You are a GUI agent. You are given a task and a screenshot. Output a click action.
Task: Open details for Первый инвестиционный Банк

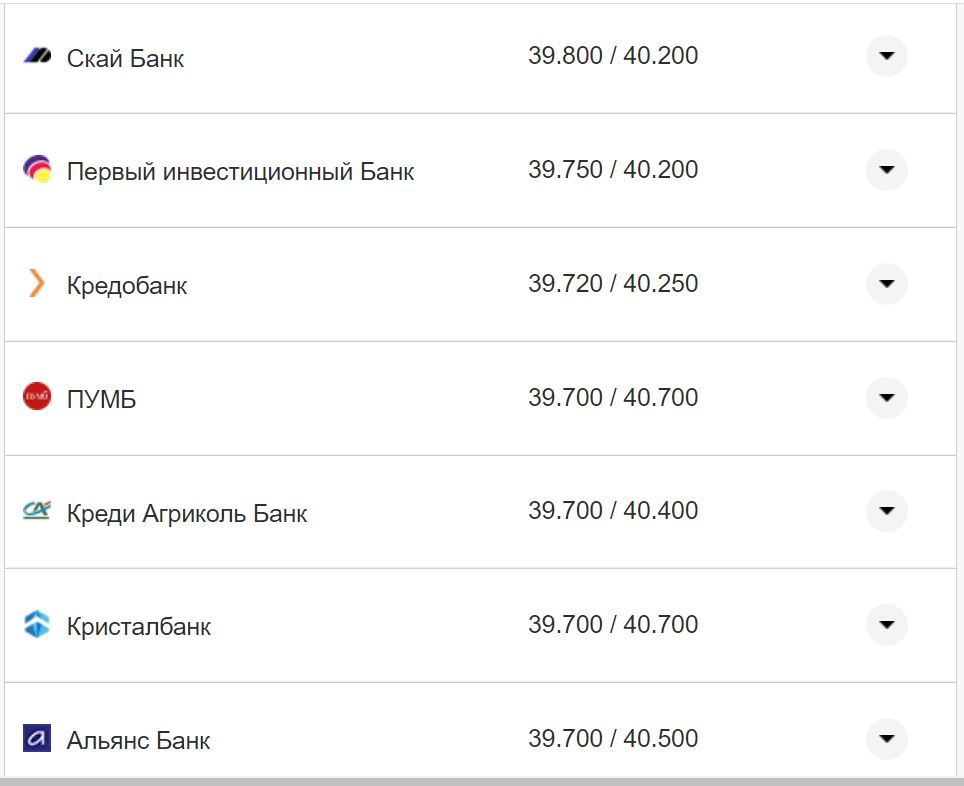point(886,170)
